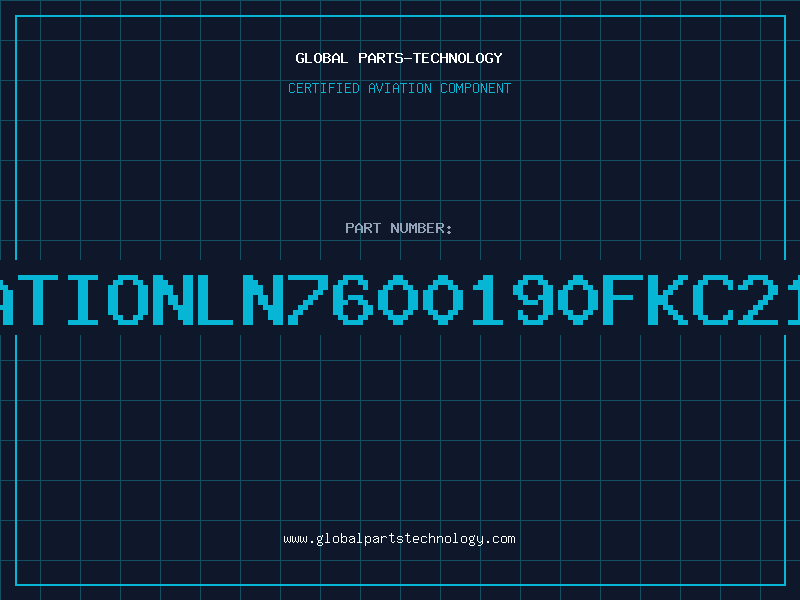Open the www.globalpartstechnology.com link
Image resolution: width=800 pixels, height=600 pixels.
point(399,539)
